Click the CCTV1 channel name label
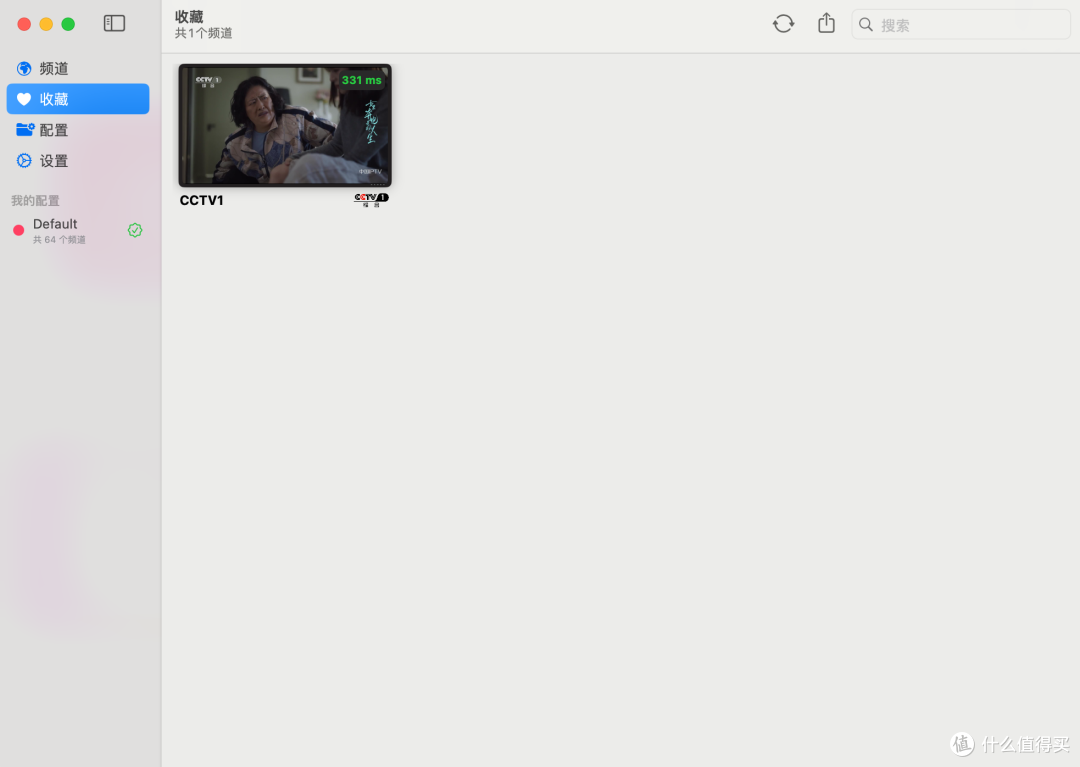 pos(201,199)
